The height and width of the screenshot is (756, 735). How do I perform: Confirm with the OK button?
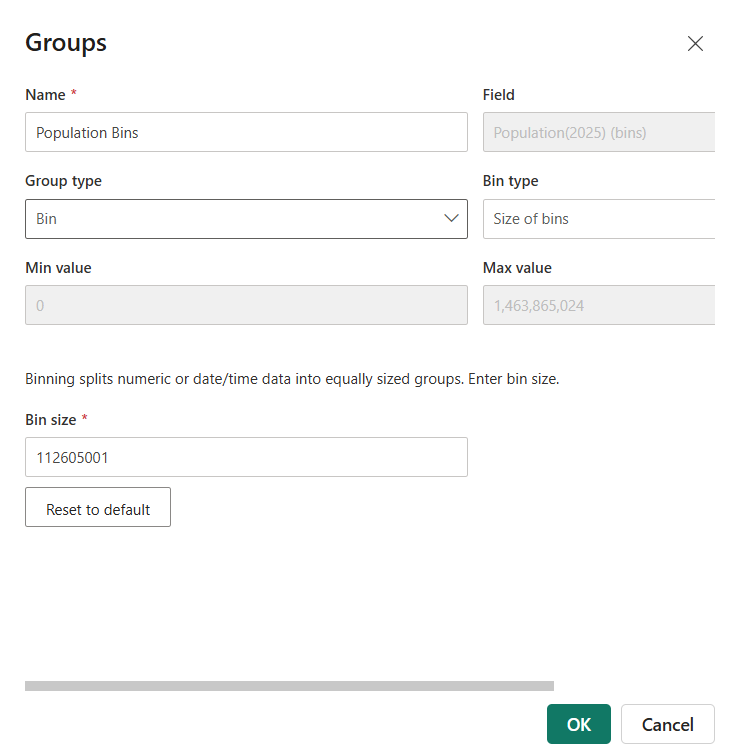(x=579, y=724)
